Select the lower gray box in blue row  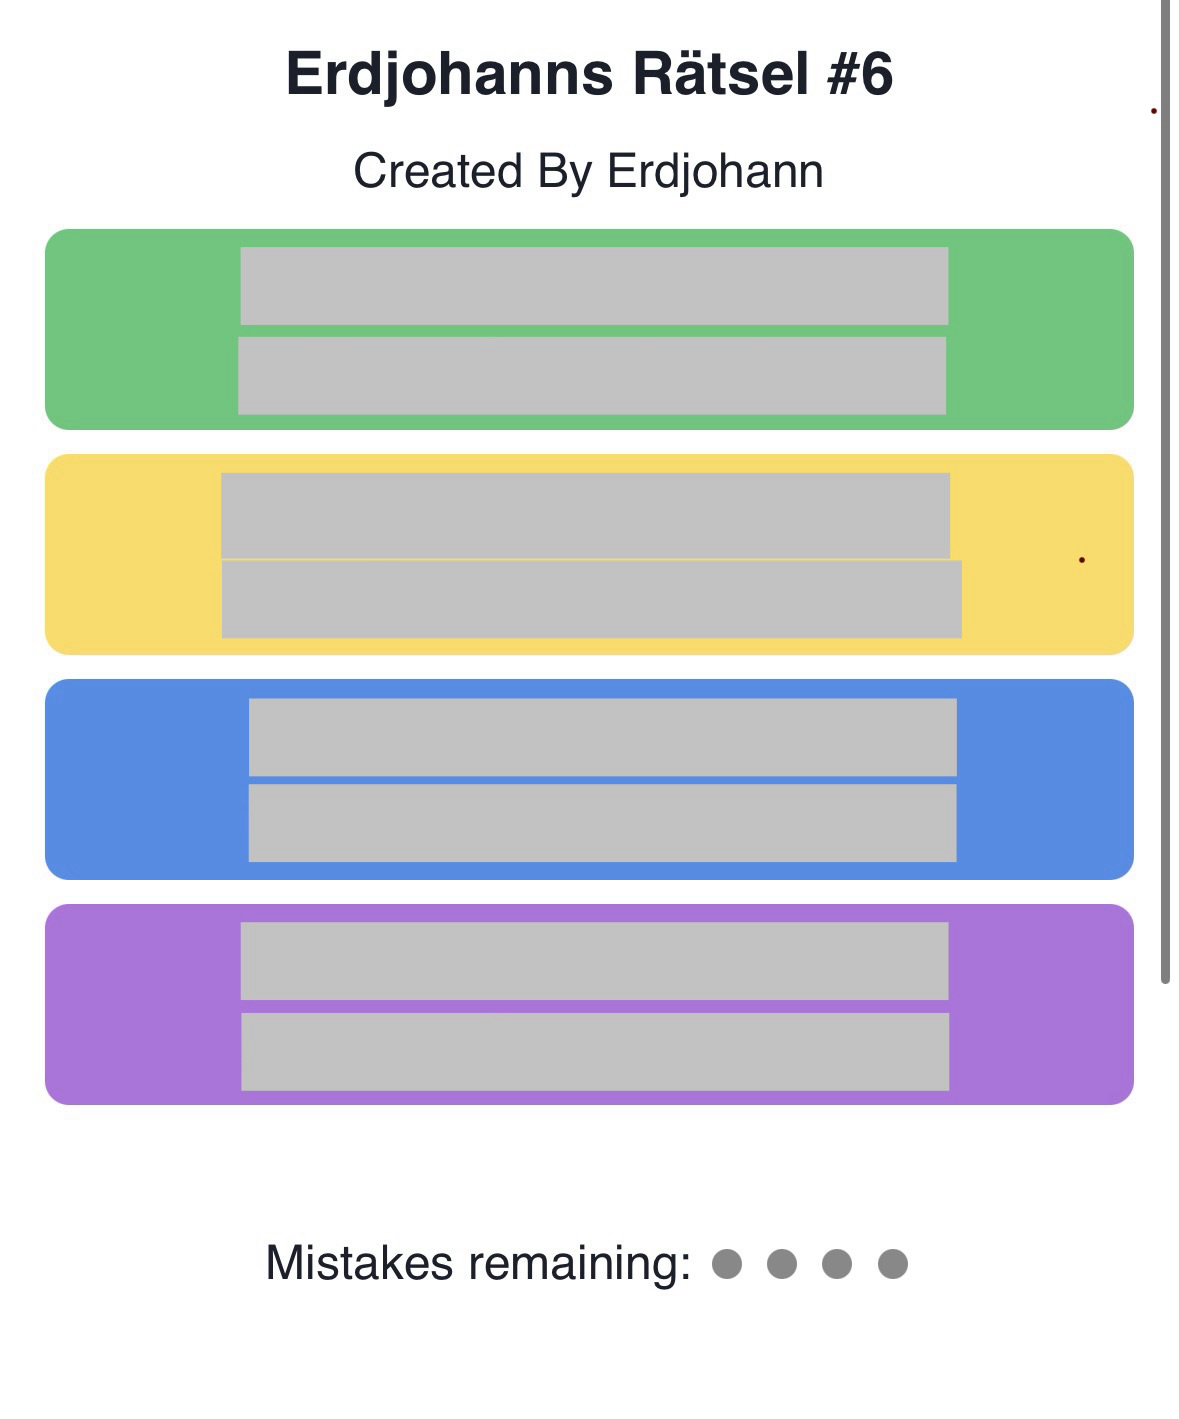[602, 823]
